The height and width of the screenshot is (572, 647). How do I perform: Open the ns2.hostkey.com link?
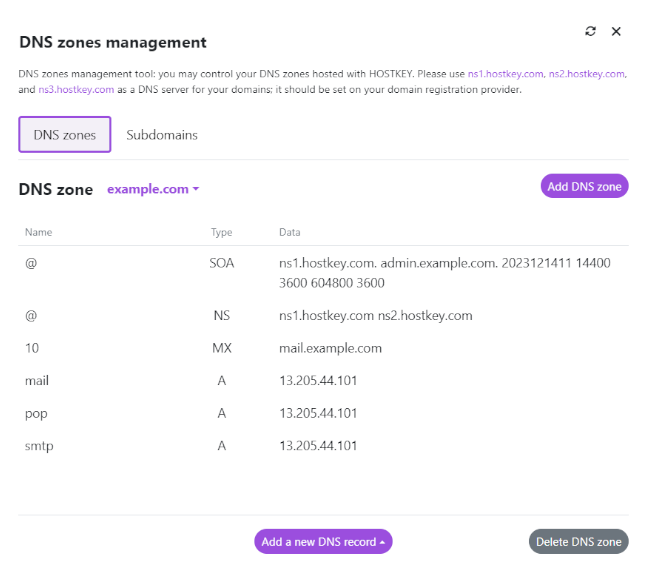tap(586, 75)
